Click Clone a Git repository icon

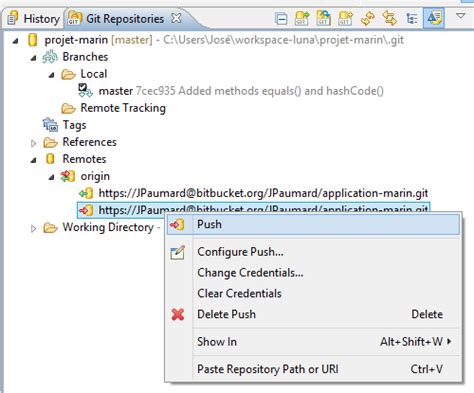(x=323, y=18)
